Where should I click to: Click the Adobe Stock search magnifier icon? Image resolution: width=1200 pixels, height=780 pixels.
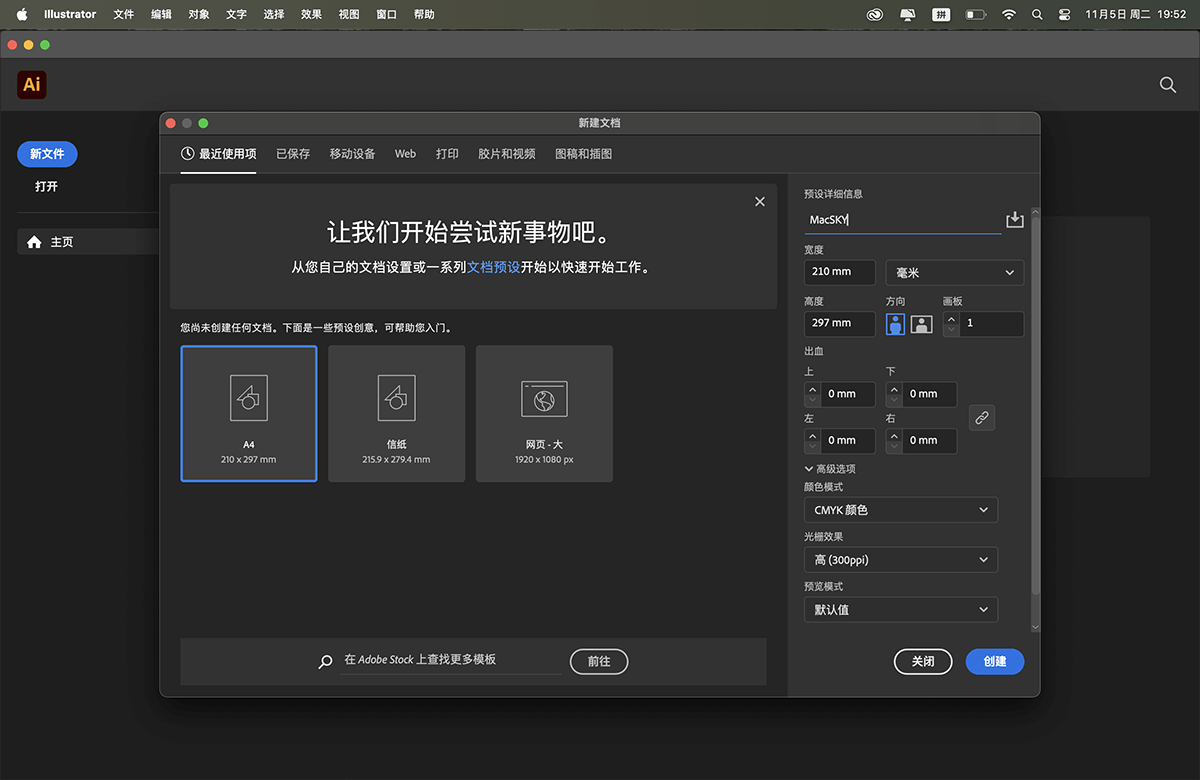click(325, 661)
